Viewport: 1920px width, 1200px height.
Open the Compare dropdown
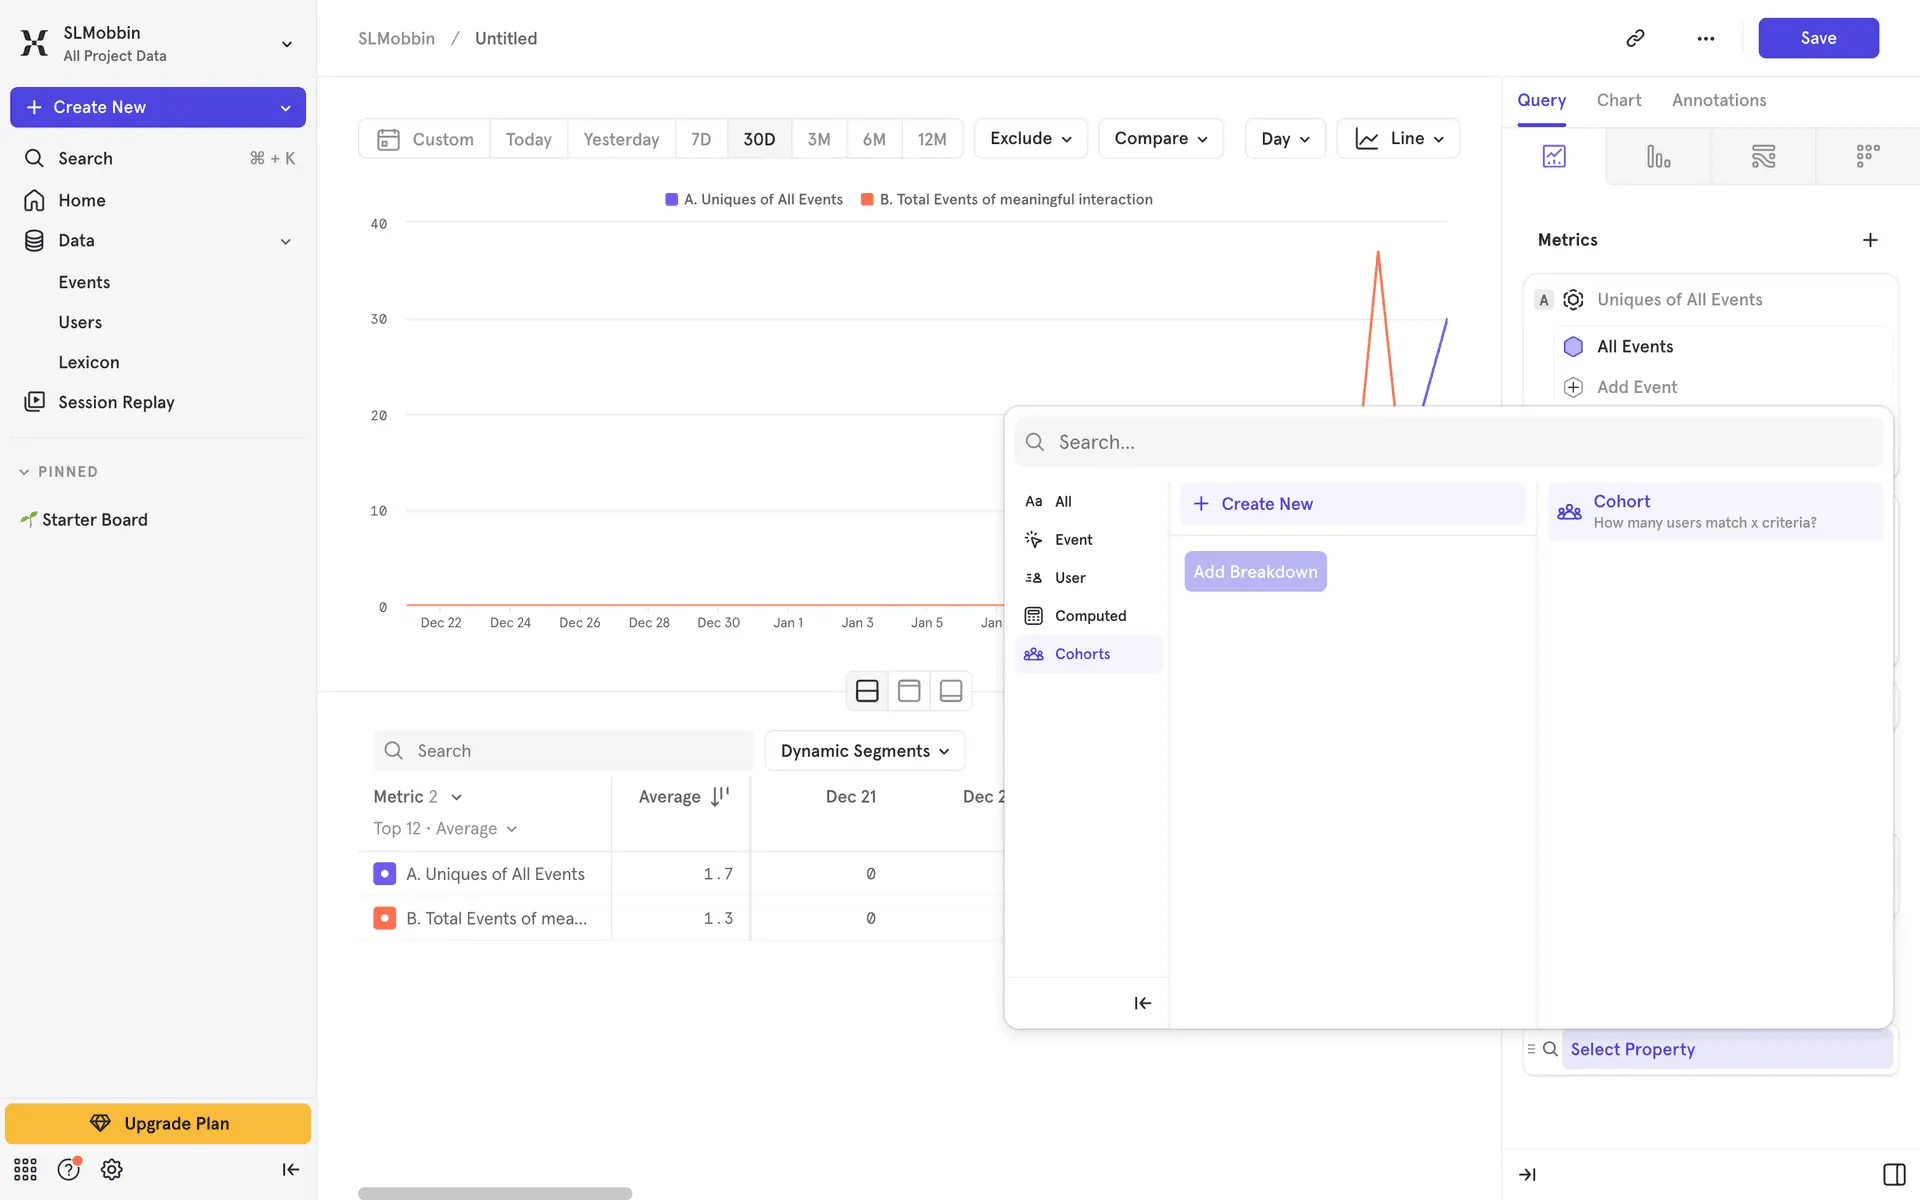coord(1160,139)
